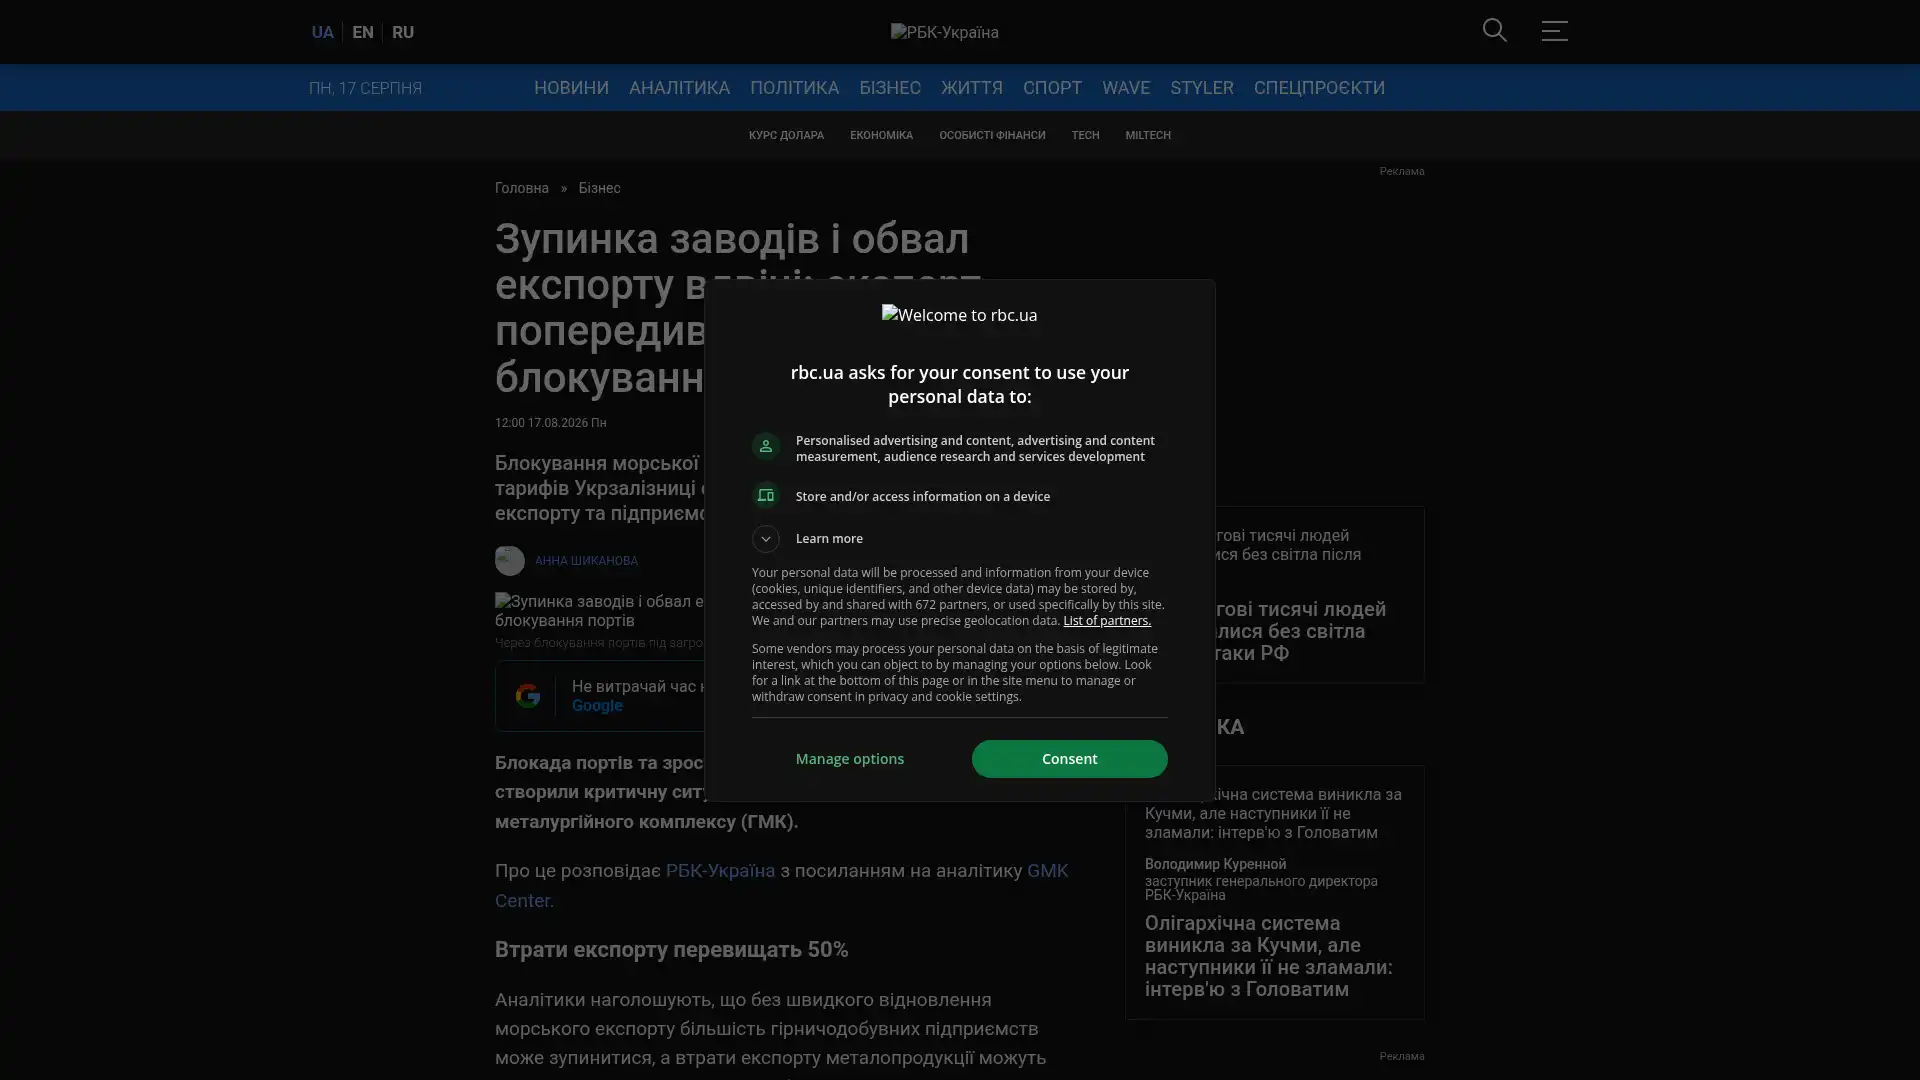
Task: Select the MILTECH submenu item
Action: (1147, 136)
